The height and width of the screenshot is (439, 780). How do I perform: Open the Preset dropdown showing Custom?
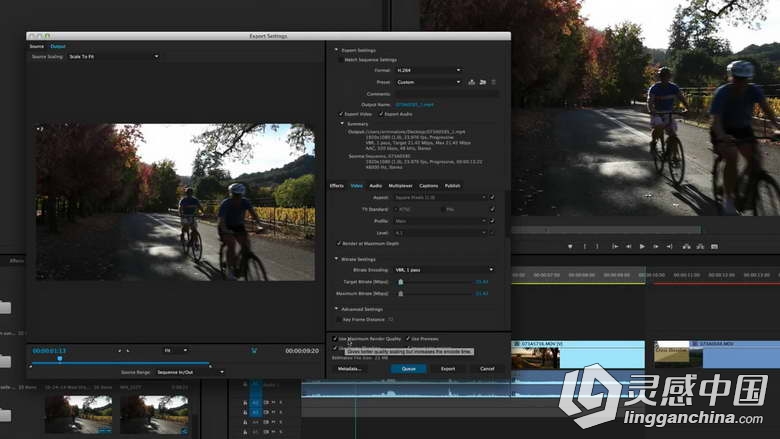click(429, 82)
